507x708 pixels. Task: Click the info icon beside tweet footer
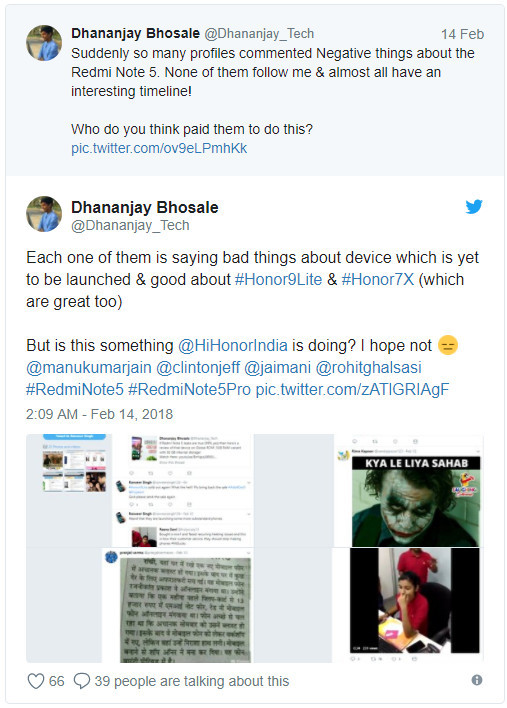477,680
